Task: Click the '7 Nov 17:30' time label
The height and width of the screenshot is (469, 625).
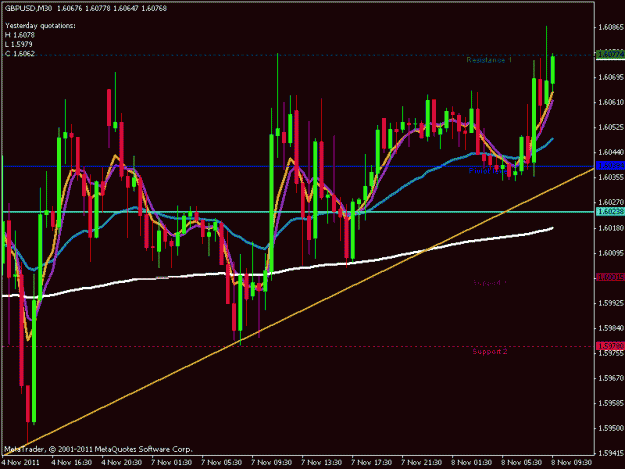Action: [371, 463]
